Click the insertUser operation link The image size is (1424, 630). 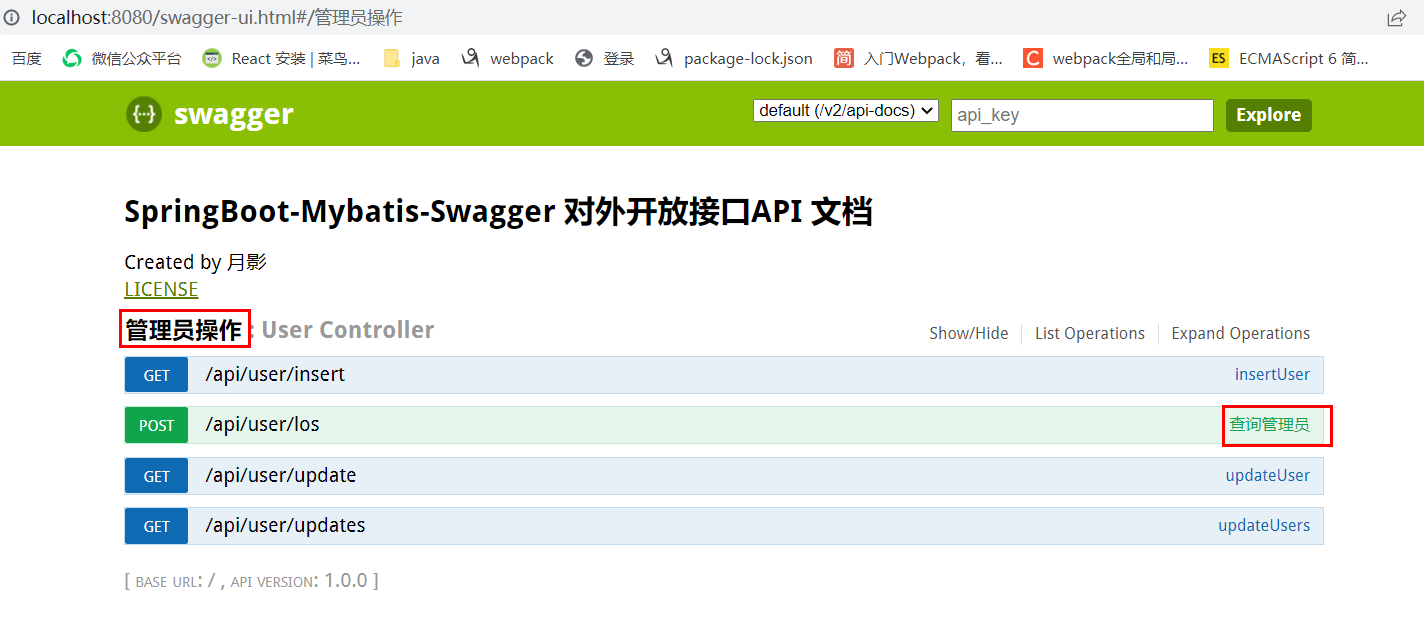click(x=1272, y=374)
